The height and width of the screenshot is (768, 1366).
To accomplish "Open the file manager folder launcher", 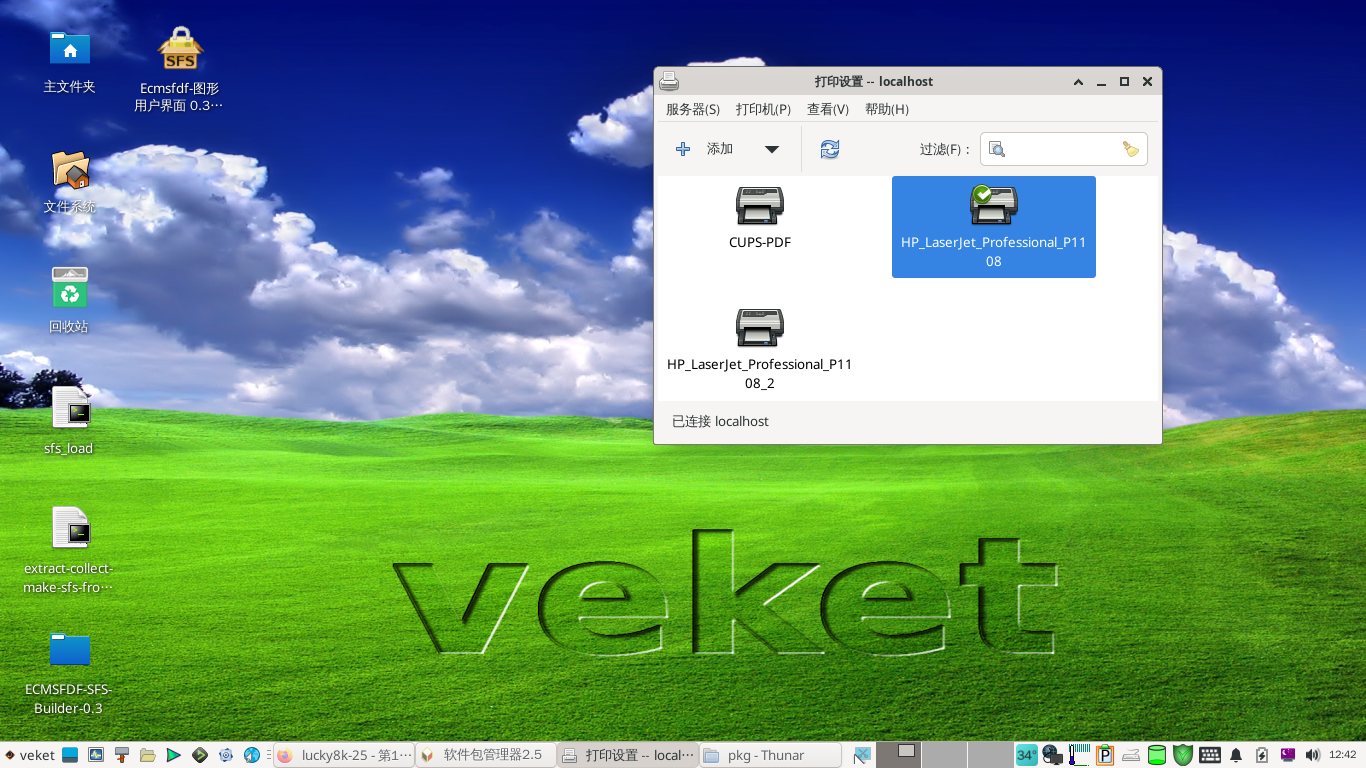I will 148,755.
